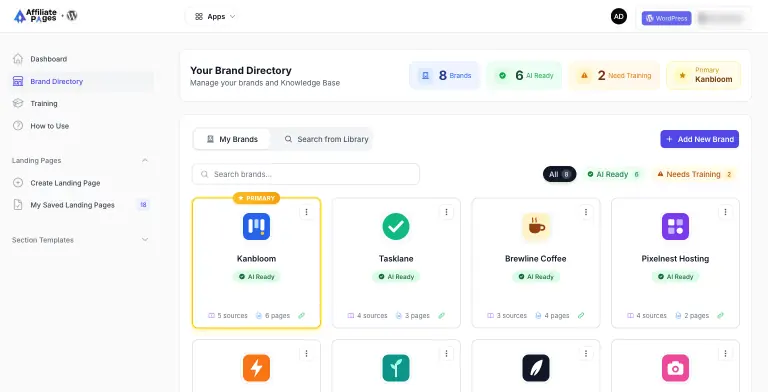Click the Affiliate Pages logo
This screenshot has width=768, height=392.
pyautogui.click(x=35, y=16)
